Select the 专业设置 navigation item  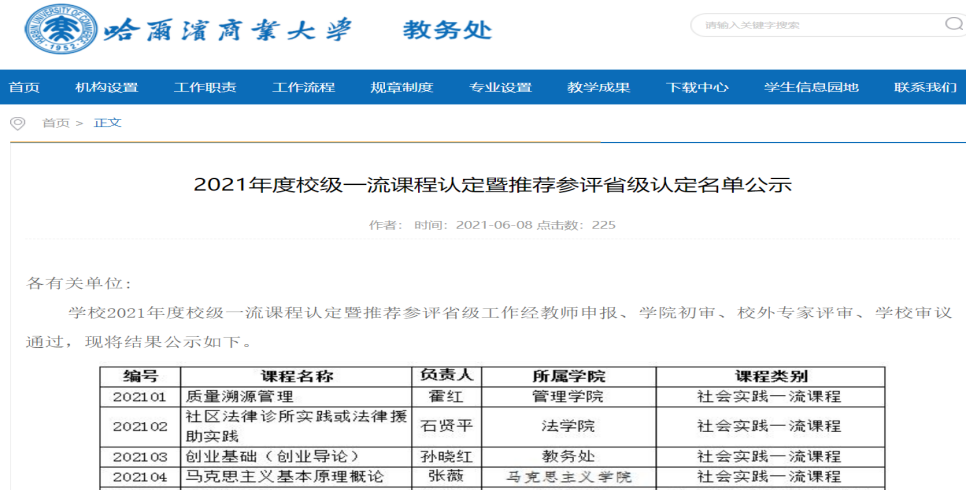[500, 87]
